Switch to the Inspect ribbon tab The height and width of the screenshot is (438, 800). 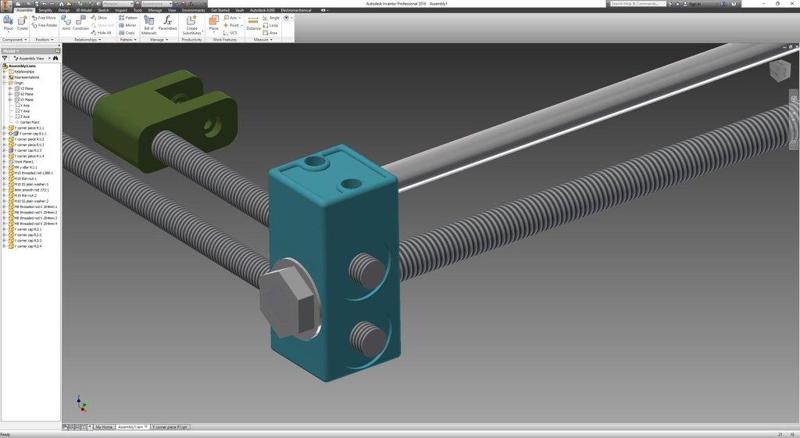121,10
